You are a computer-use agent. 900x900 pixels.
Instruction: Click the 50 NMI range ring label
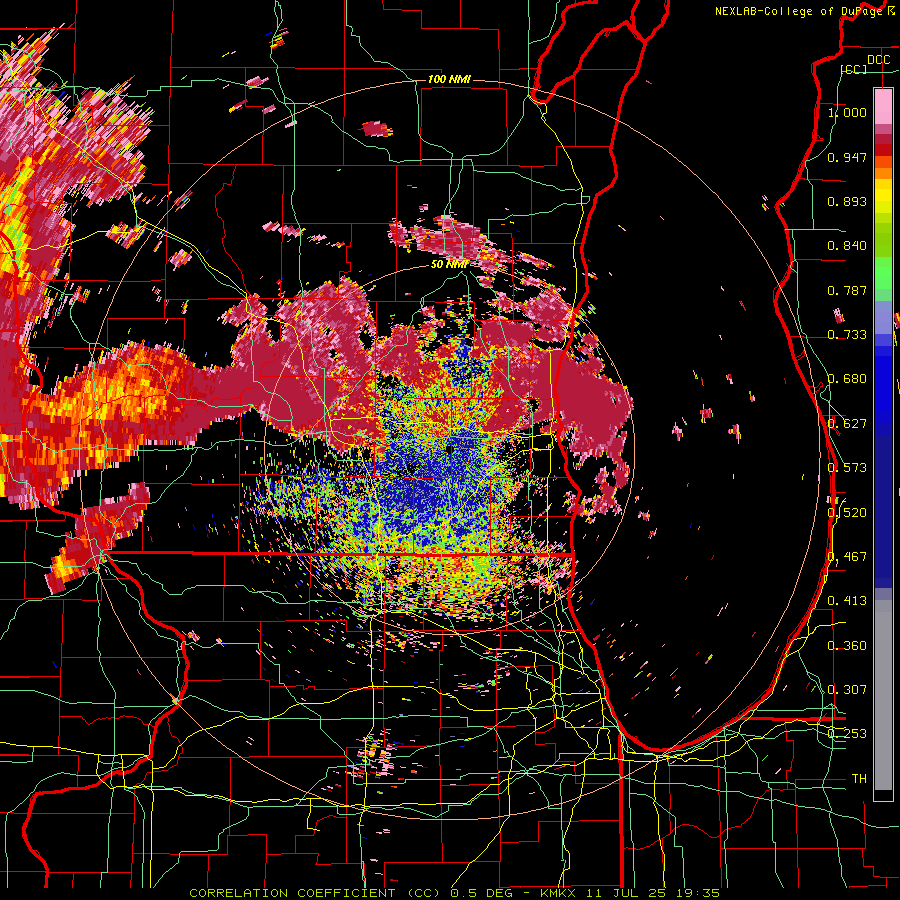click(449, 265)
